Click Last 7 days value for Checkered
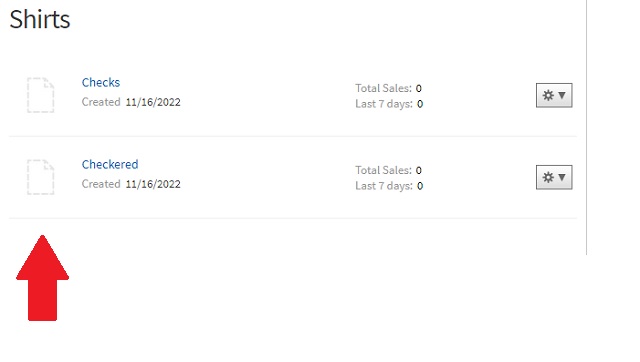The height and width of the screenshot is (362, 640). point(420,186)
